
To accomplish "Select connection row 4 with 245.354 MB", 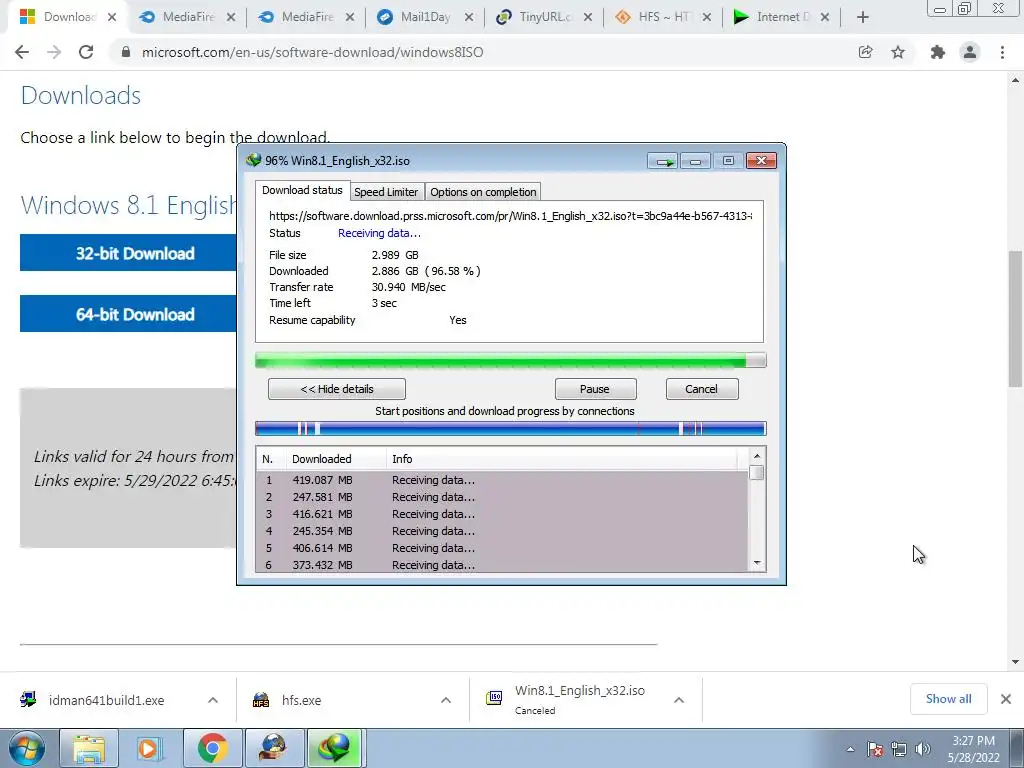I will (503, 531).
